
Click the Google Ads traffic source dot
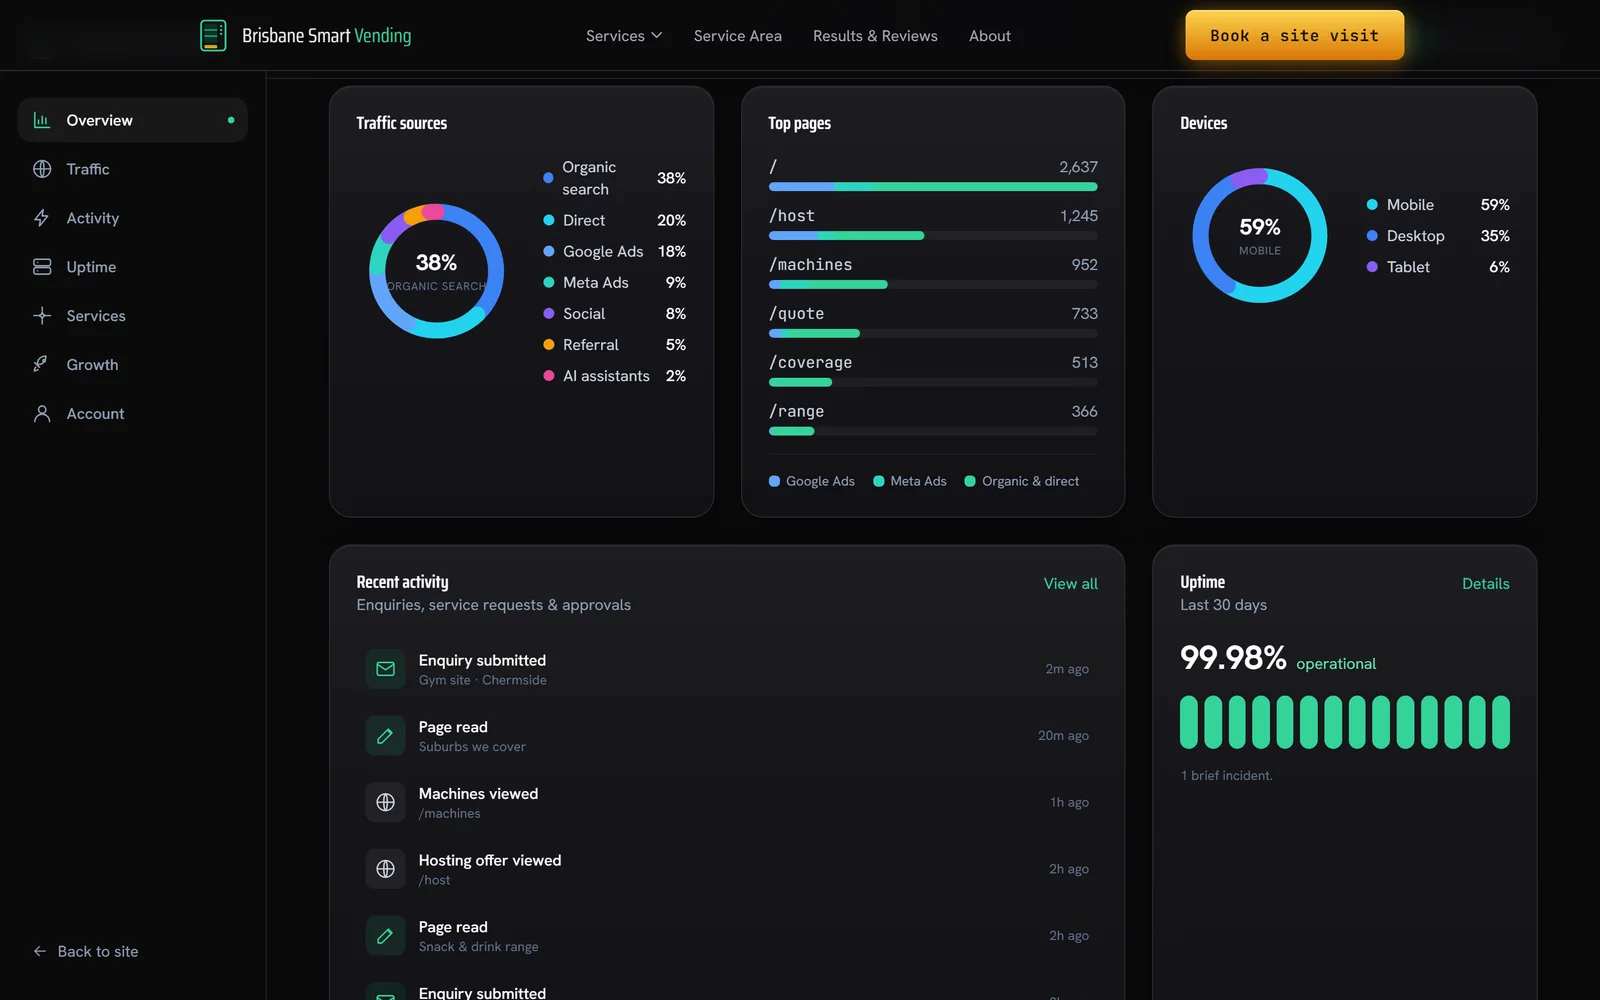[549, 251]
